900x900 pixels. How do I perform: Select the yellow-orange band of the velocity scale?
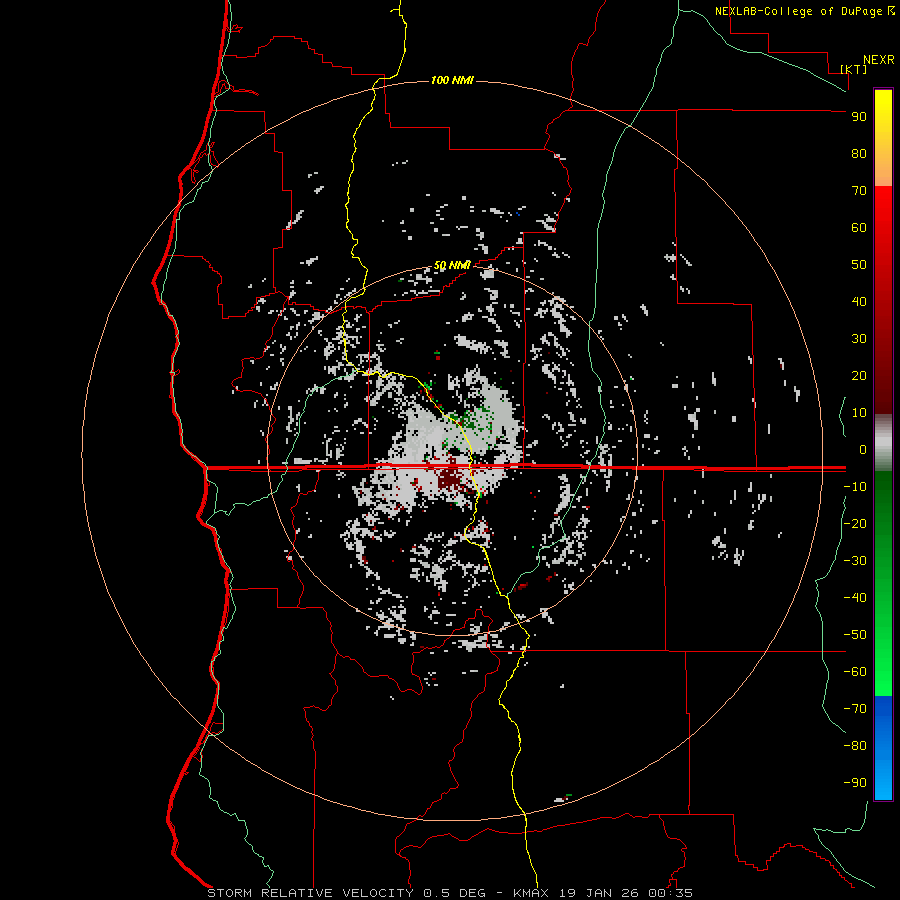point(883,138)
